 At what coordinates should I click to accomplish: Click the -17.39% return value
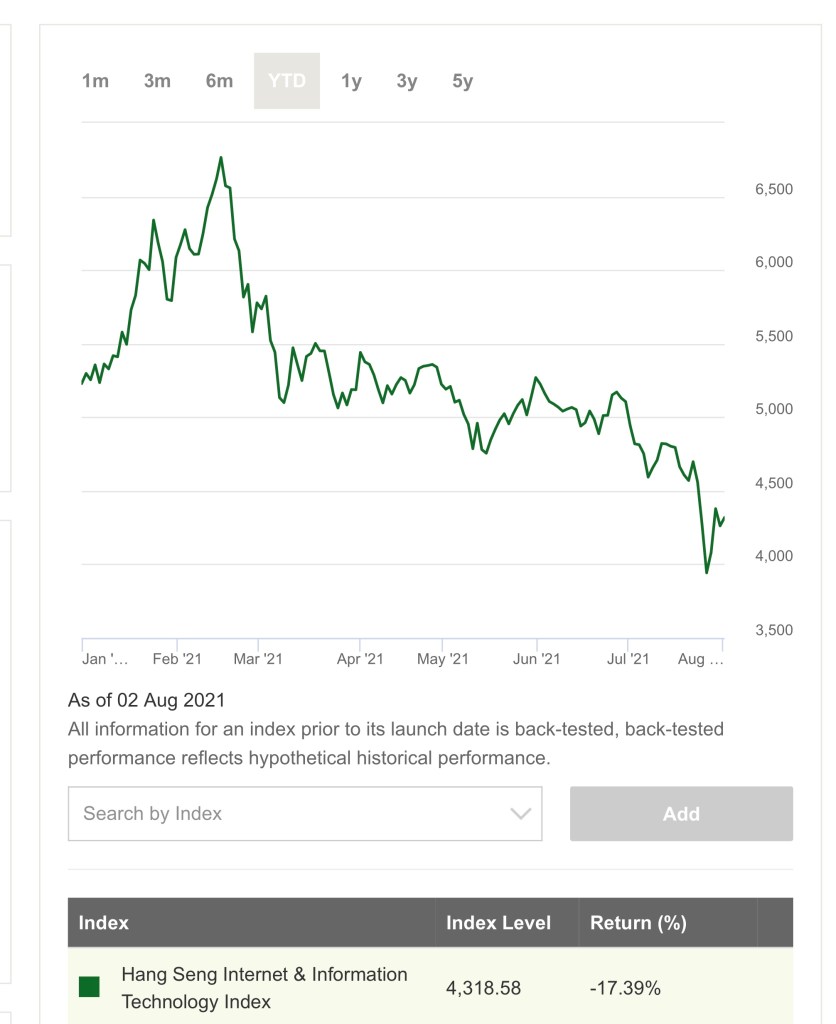(625, 988)
